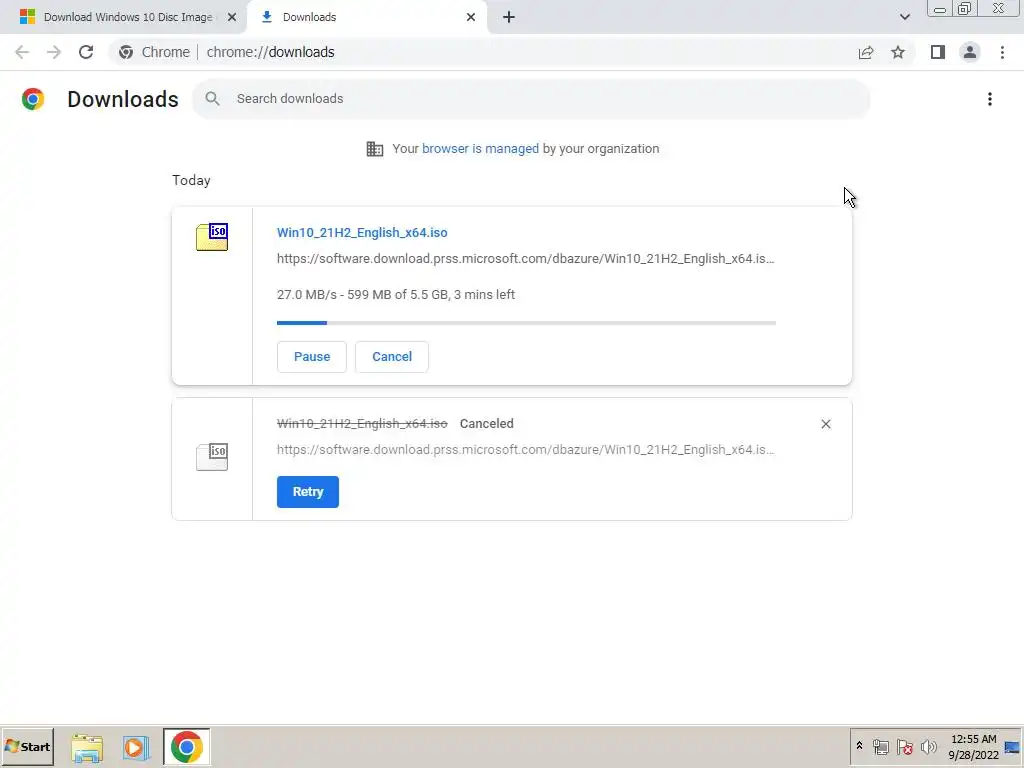Open a new tab with plus button
The width and height of the screenshot is (1024, 768).
(x=509, y=17)
